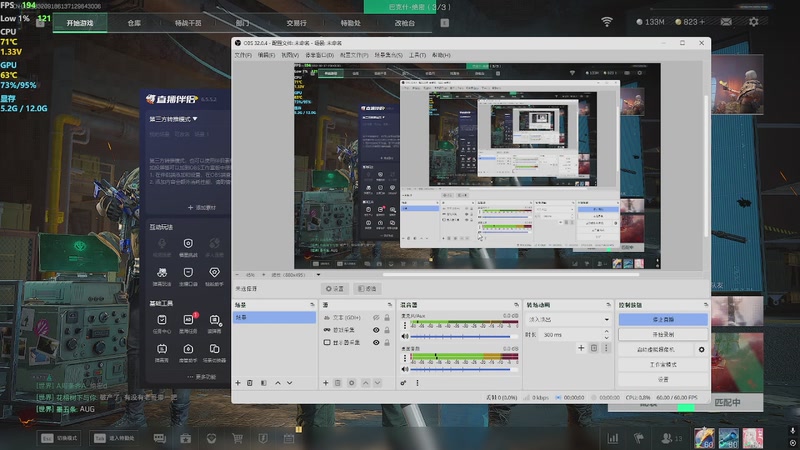The width and height of the screenshot is (800, 450).
Task: Open virtual camera settings gear icon
Action: [x=702, y=349]
